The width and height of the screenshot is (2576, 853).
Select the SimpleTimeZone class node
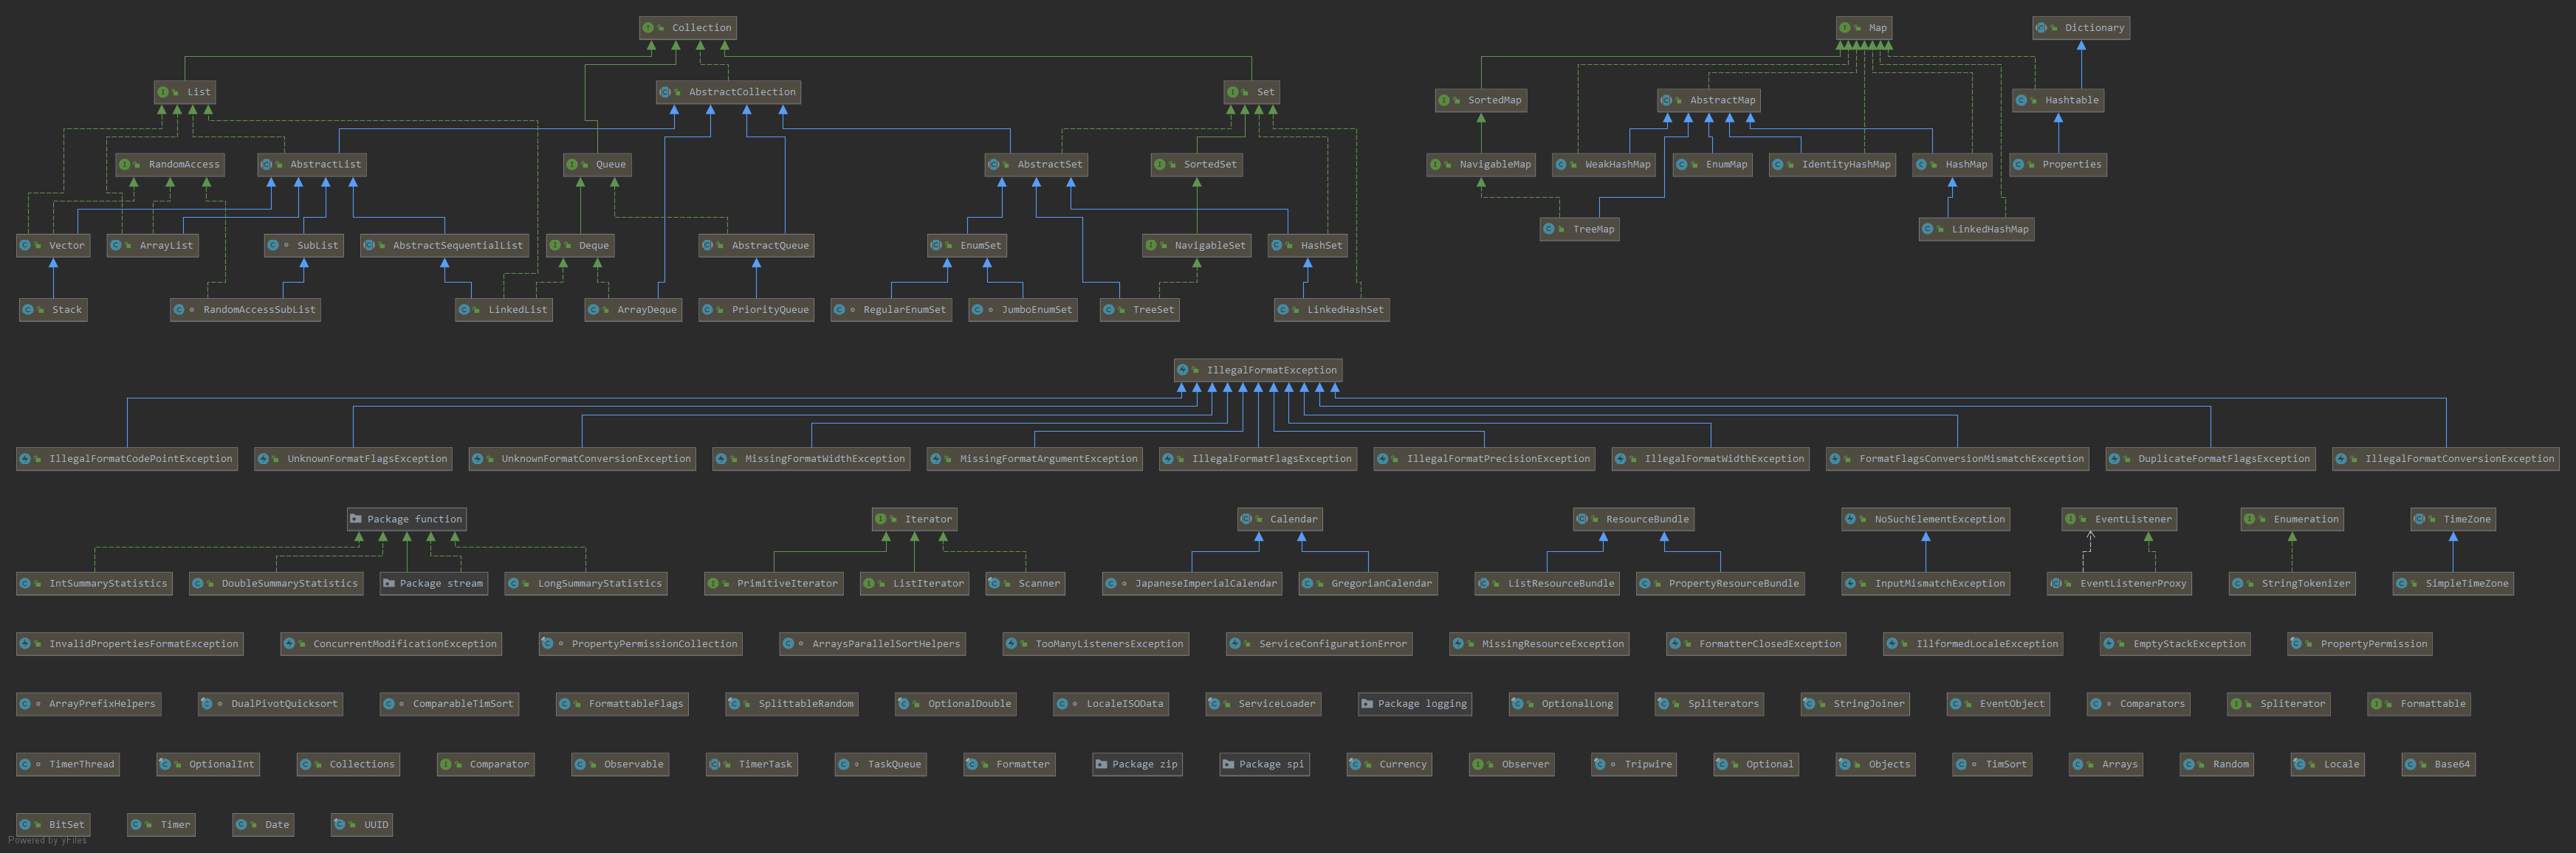pyautogui.click(x=2453, y=584)
